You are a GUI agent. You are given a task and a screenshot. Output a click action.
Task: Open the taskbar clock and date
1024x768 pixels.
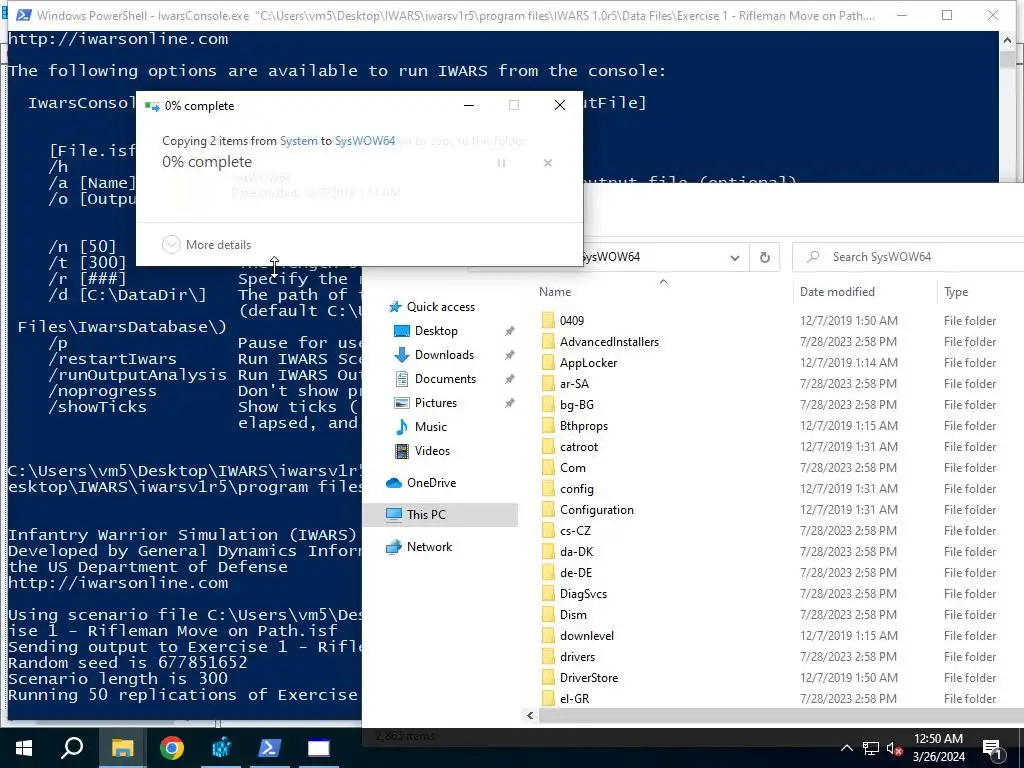(x=938, y=748)
